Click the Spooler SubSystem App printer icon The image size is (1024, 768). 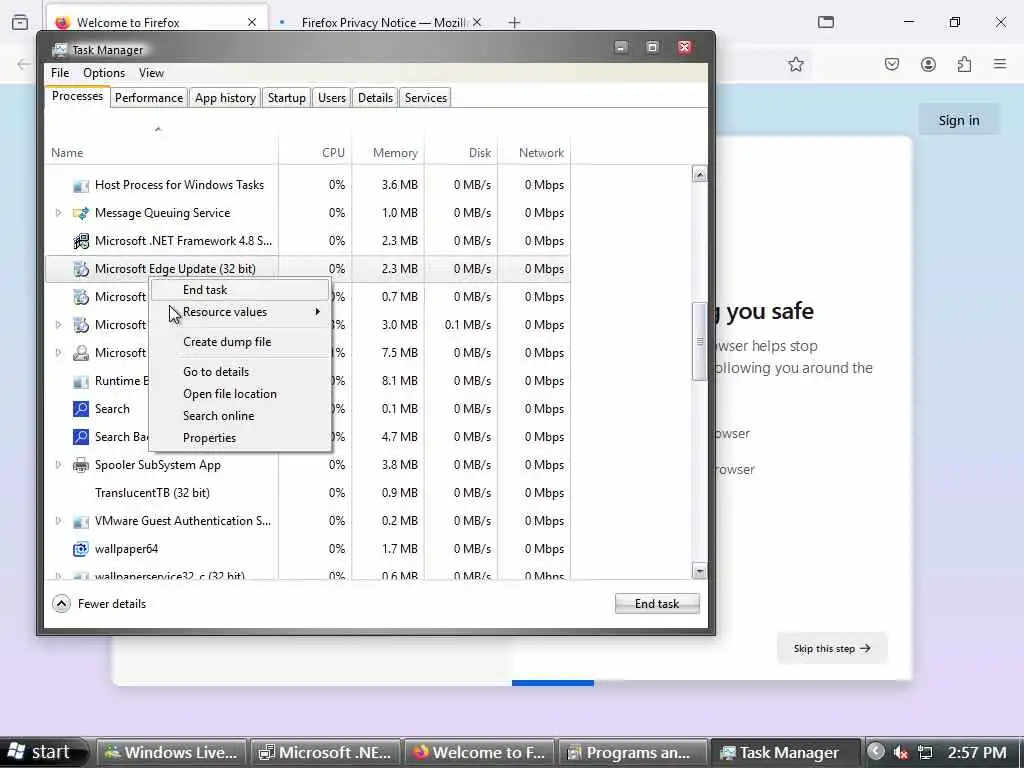coord(80,465)
